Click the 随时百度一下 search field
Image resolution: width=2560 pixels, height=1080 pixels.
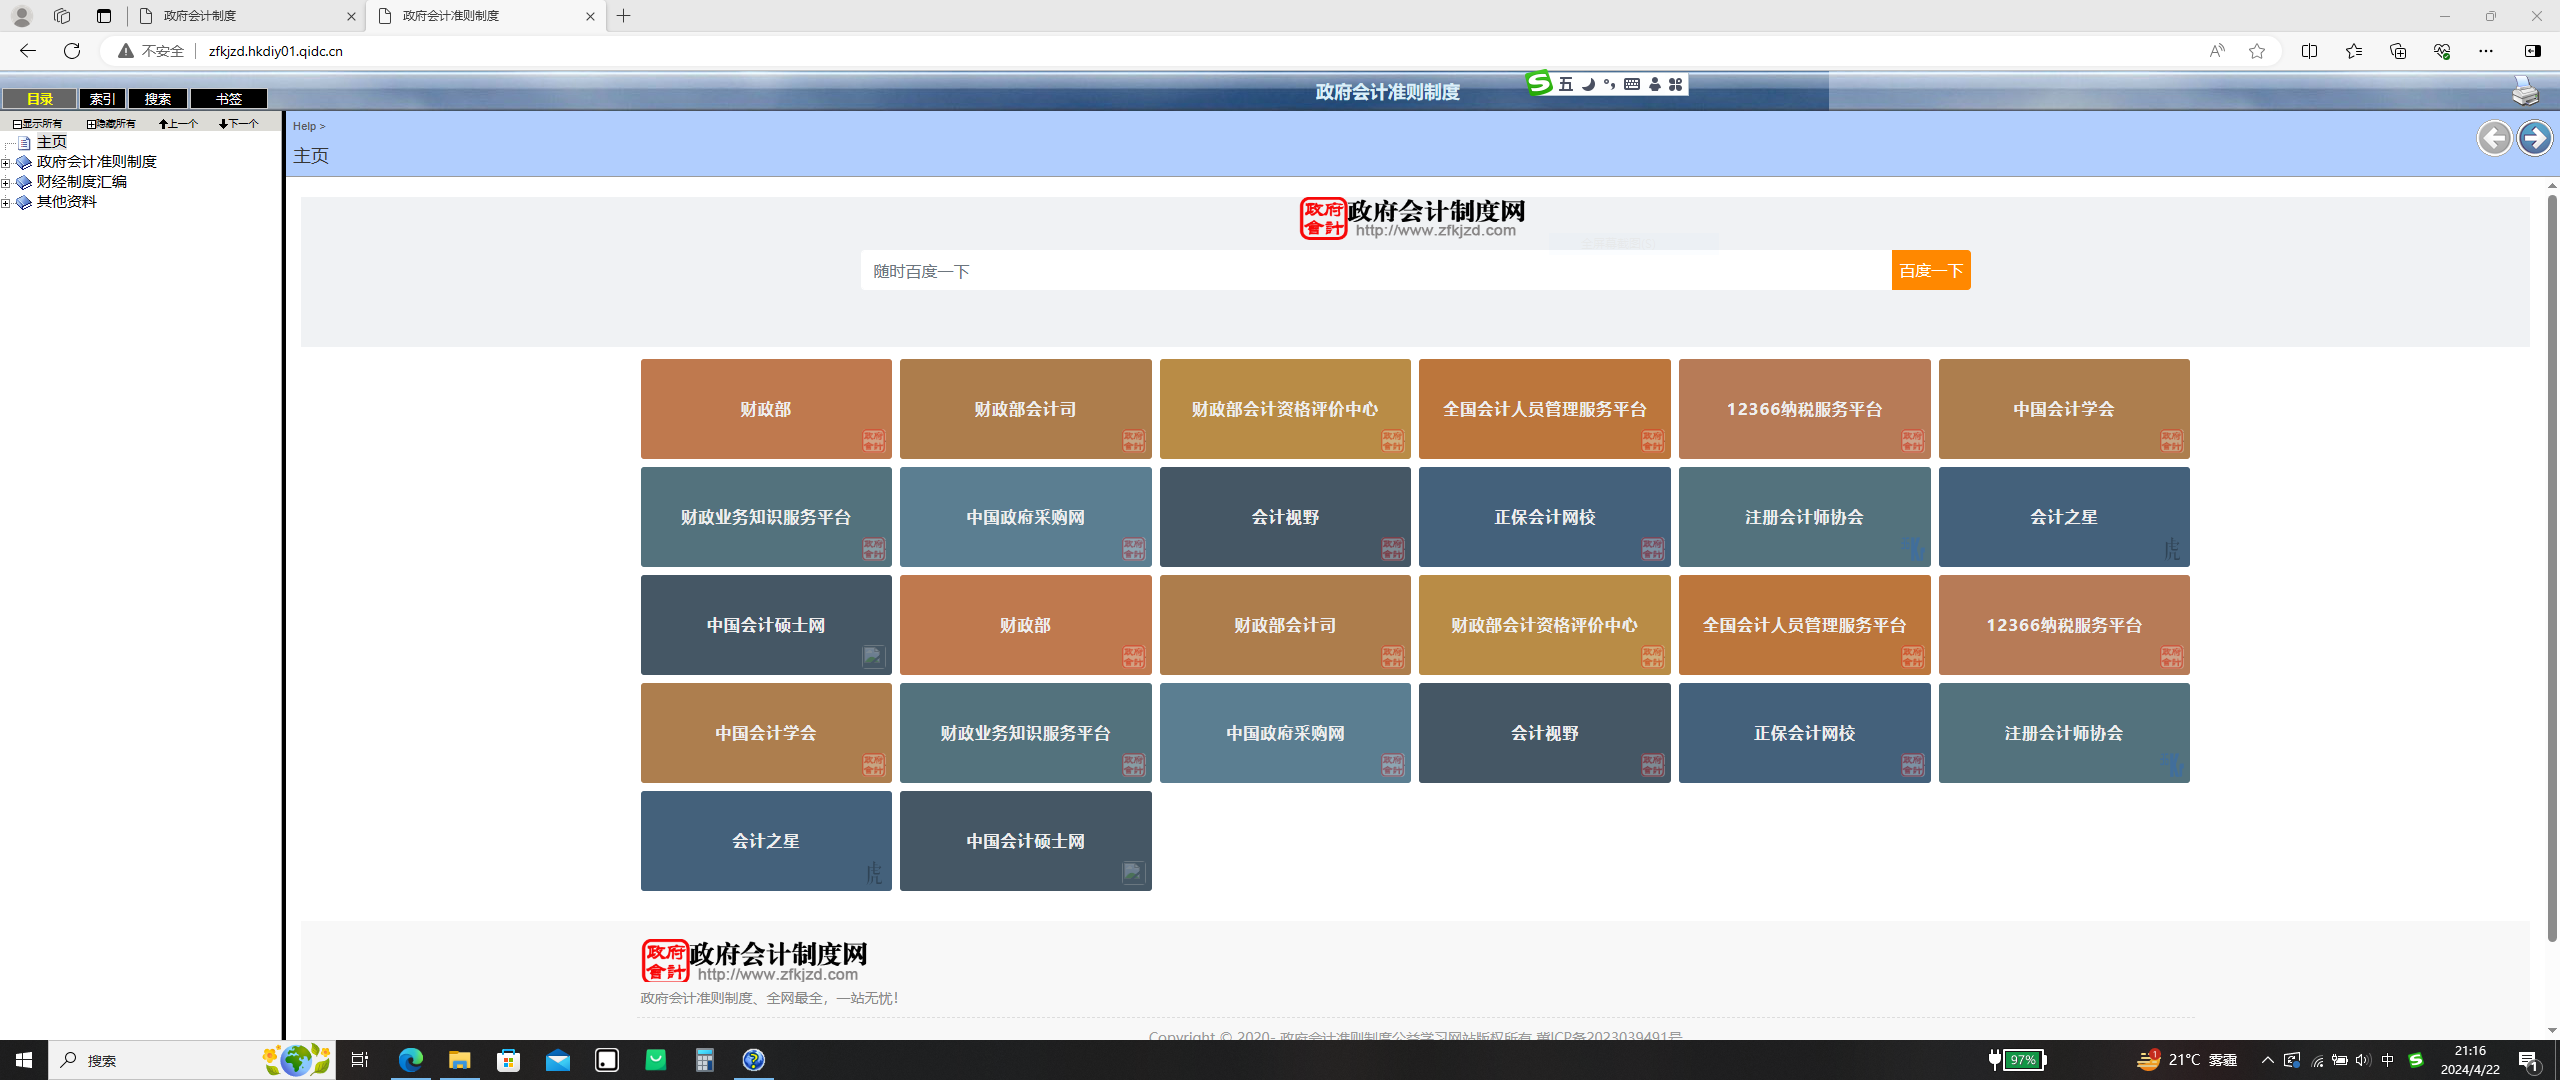pos(1376,270)
